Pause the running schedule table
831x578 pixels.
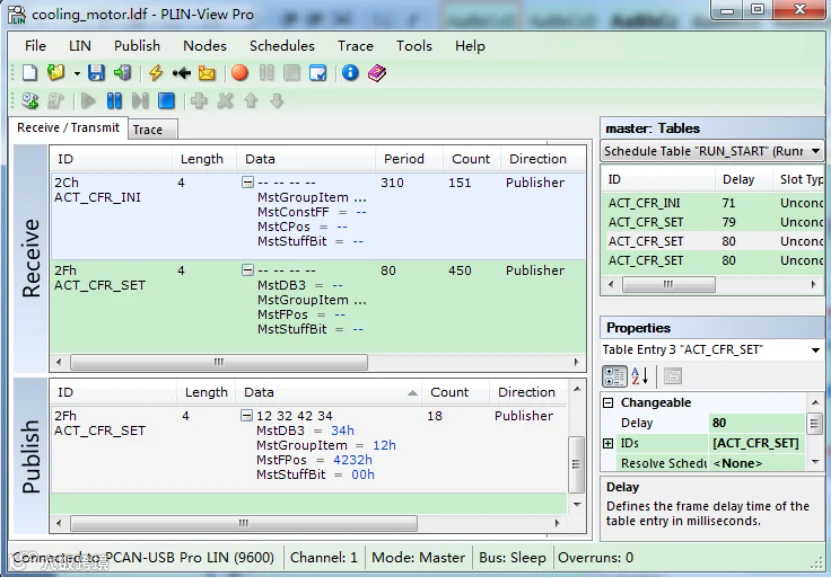click(x=114, y=101)
